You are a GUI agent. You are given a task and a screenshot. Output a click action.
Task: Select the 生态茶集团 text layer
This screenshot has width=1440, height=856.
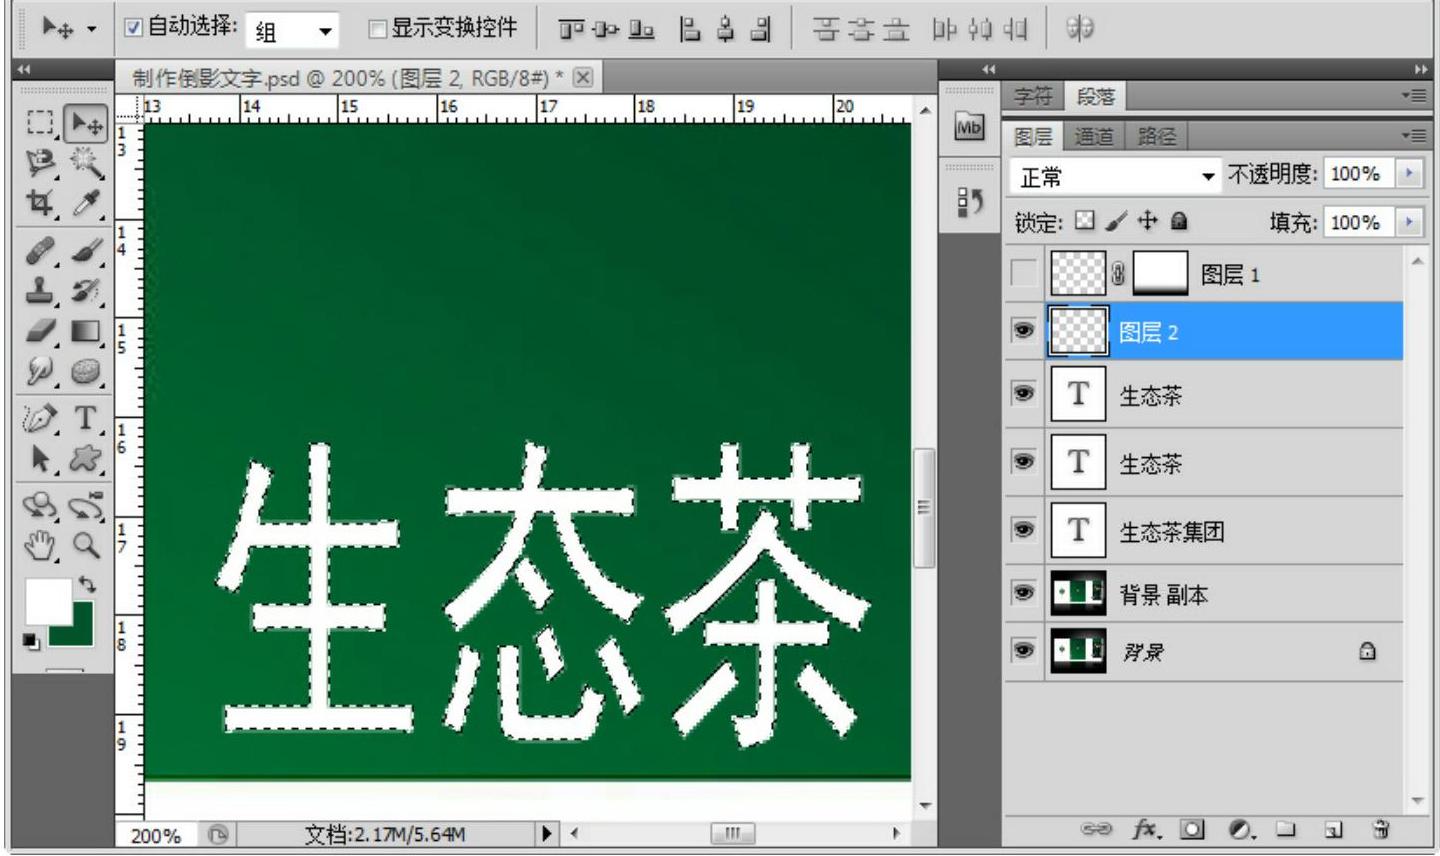(x=1170, y=532)
